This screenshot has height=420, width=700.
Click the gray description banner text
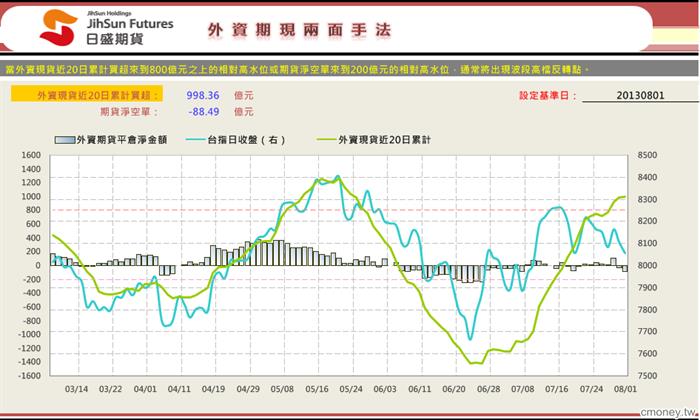297,69
